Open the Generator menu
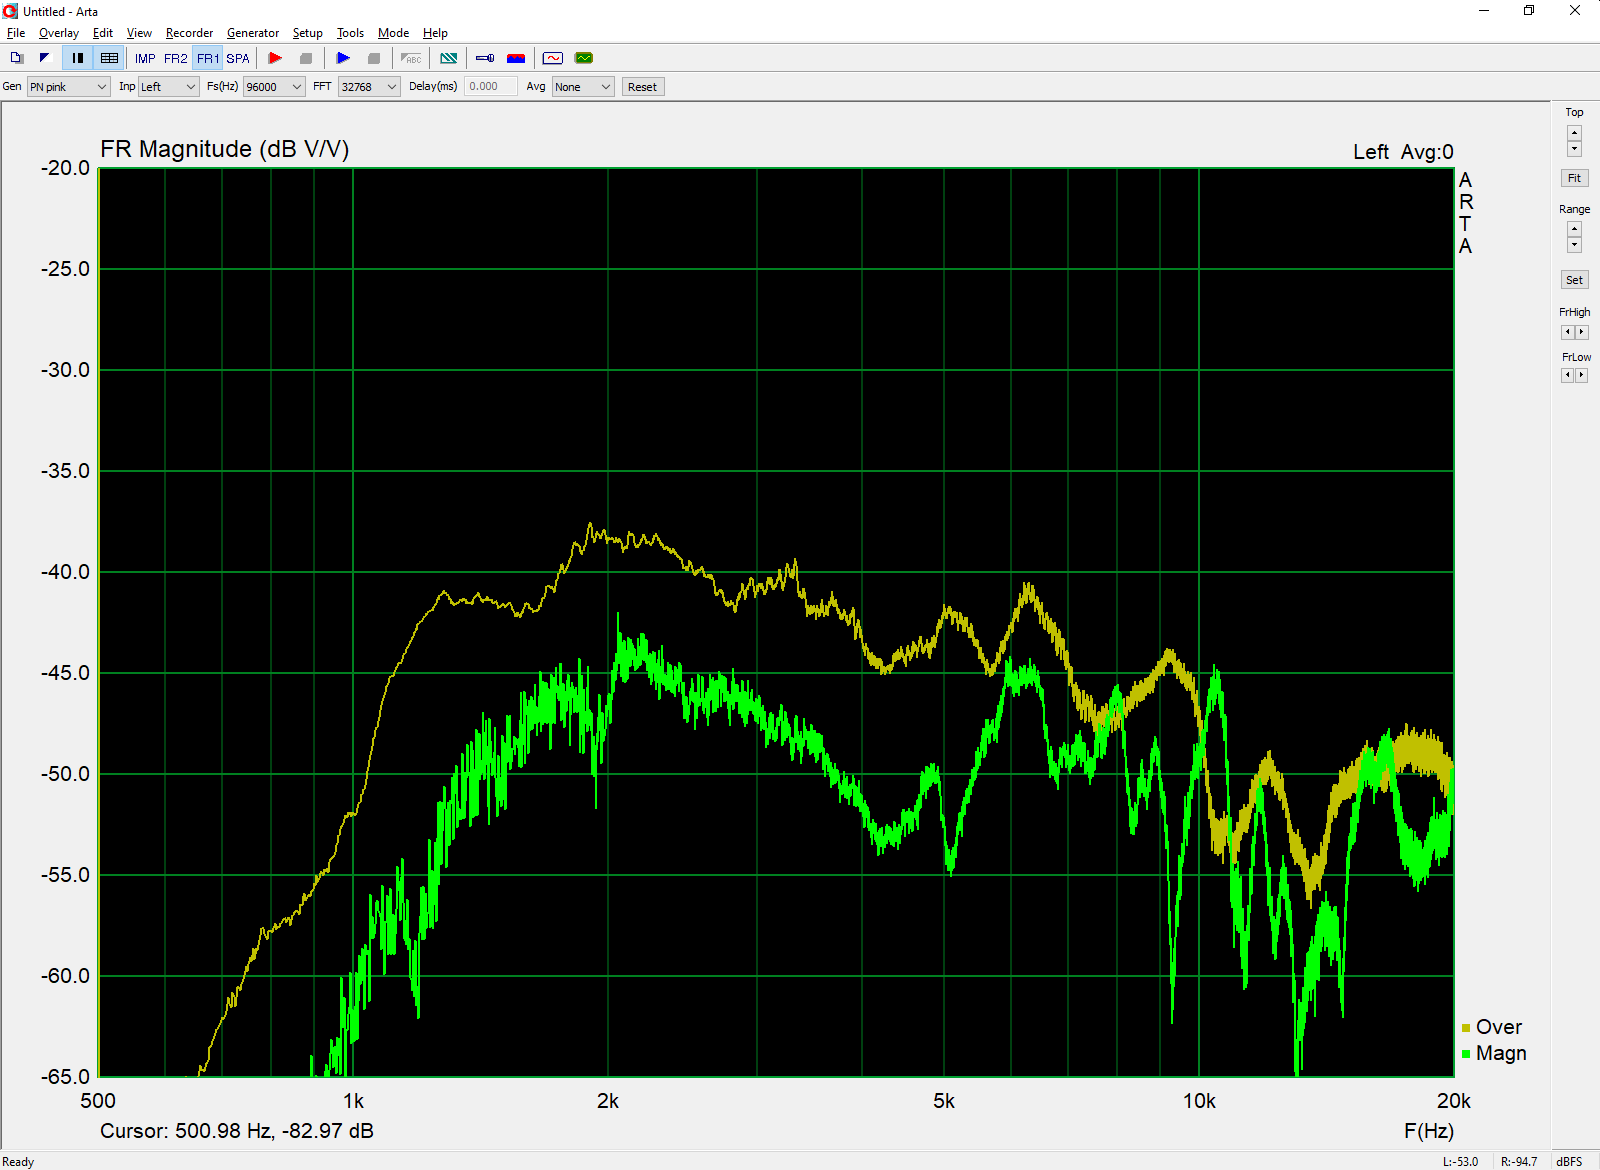1600x1170 pixels. (253, 33)
